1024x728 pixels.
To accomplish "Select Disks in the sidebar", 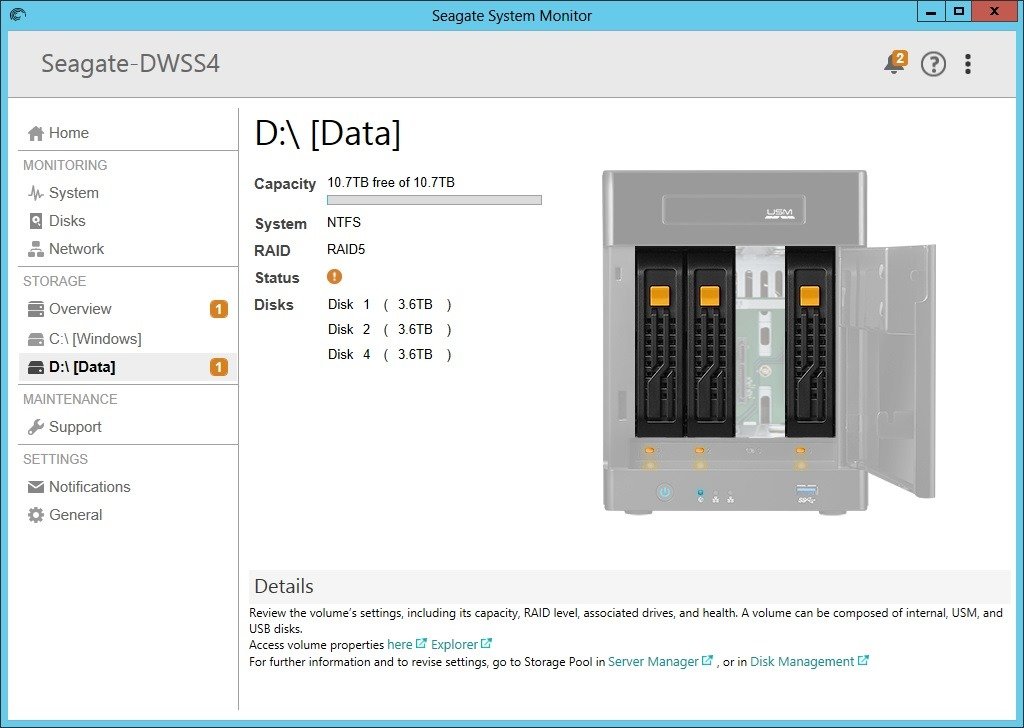I will click(x=67, y=221).
